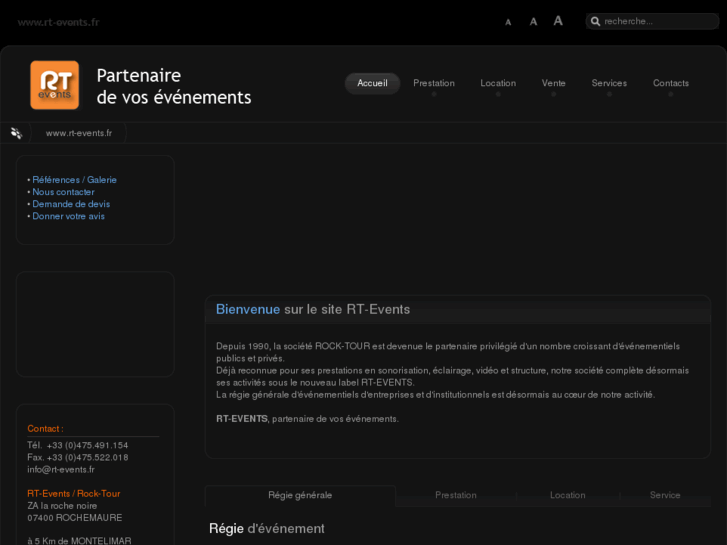Image resolution: width=727 pixels, height=545 pixels.
Task: Click the info@rt-events.fr email address
Action: (61, 469)
